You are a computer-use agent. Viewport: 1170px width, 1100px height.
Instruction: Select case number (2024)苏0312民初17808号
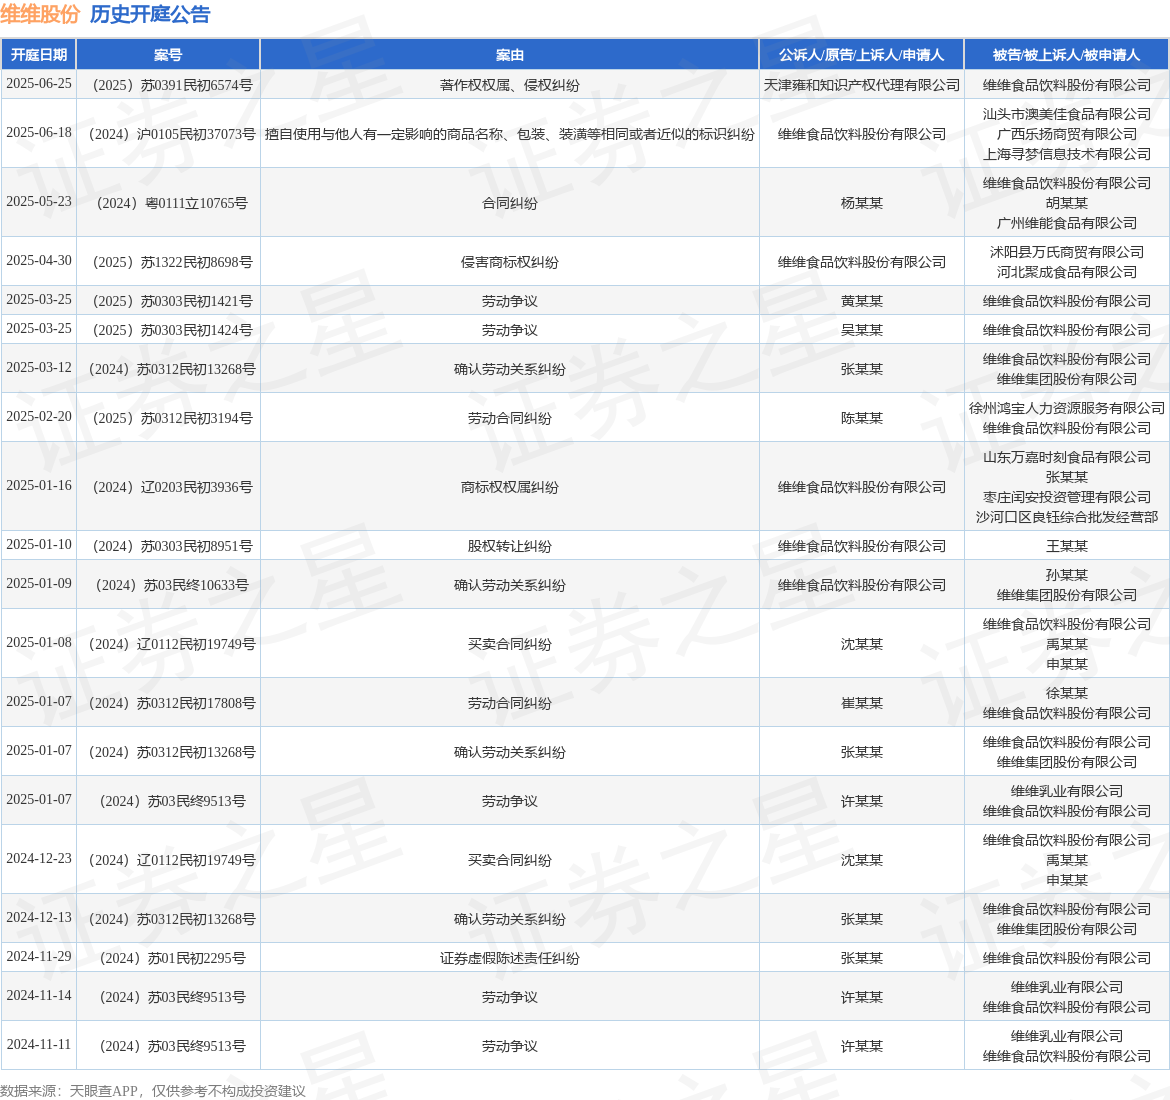(x=172, y=703)
